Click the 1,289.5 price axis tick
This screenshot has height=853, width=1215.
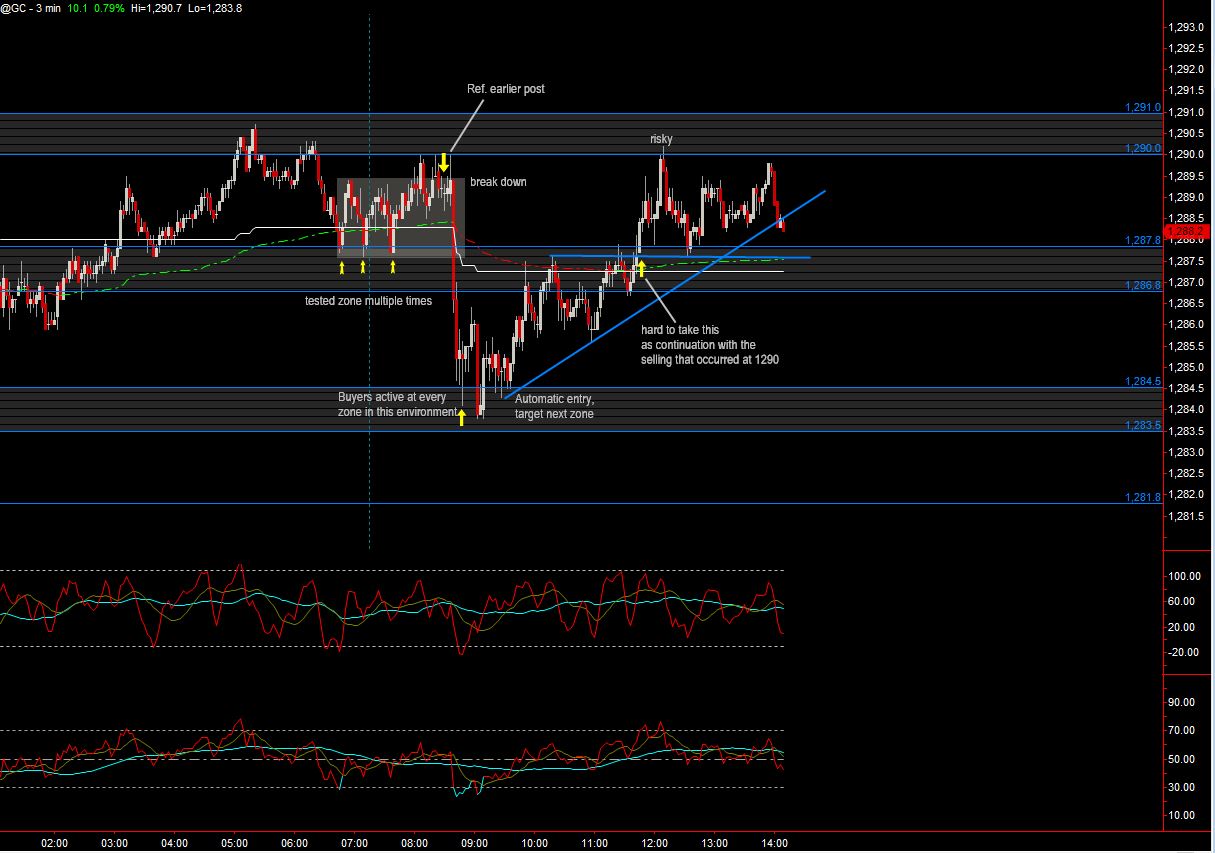(1186, 176)
